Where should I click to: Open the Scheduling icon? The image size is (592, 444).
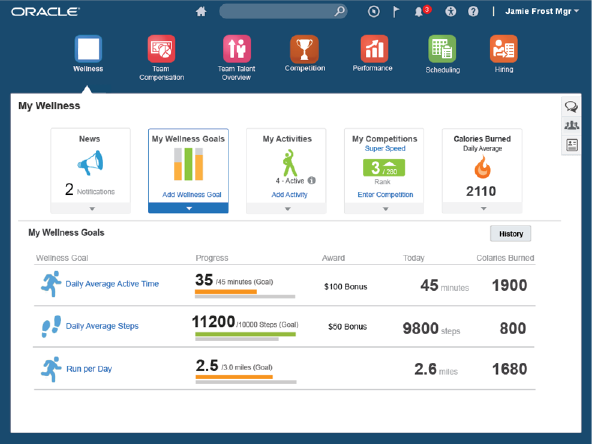pos(442,49)
